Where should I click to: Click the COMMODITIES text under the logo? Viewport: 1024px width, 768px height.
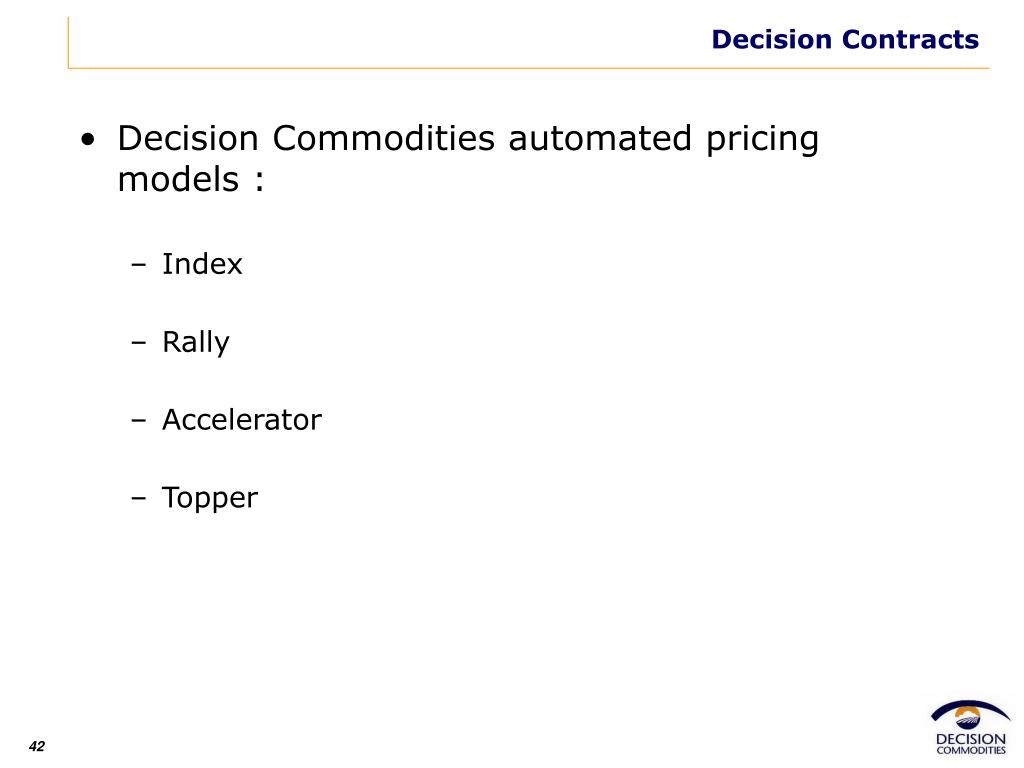point(970,750)
